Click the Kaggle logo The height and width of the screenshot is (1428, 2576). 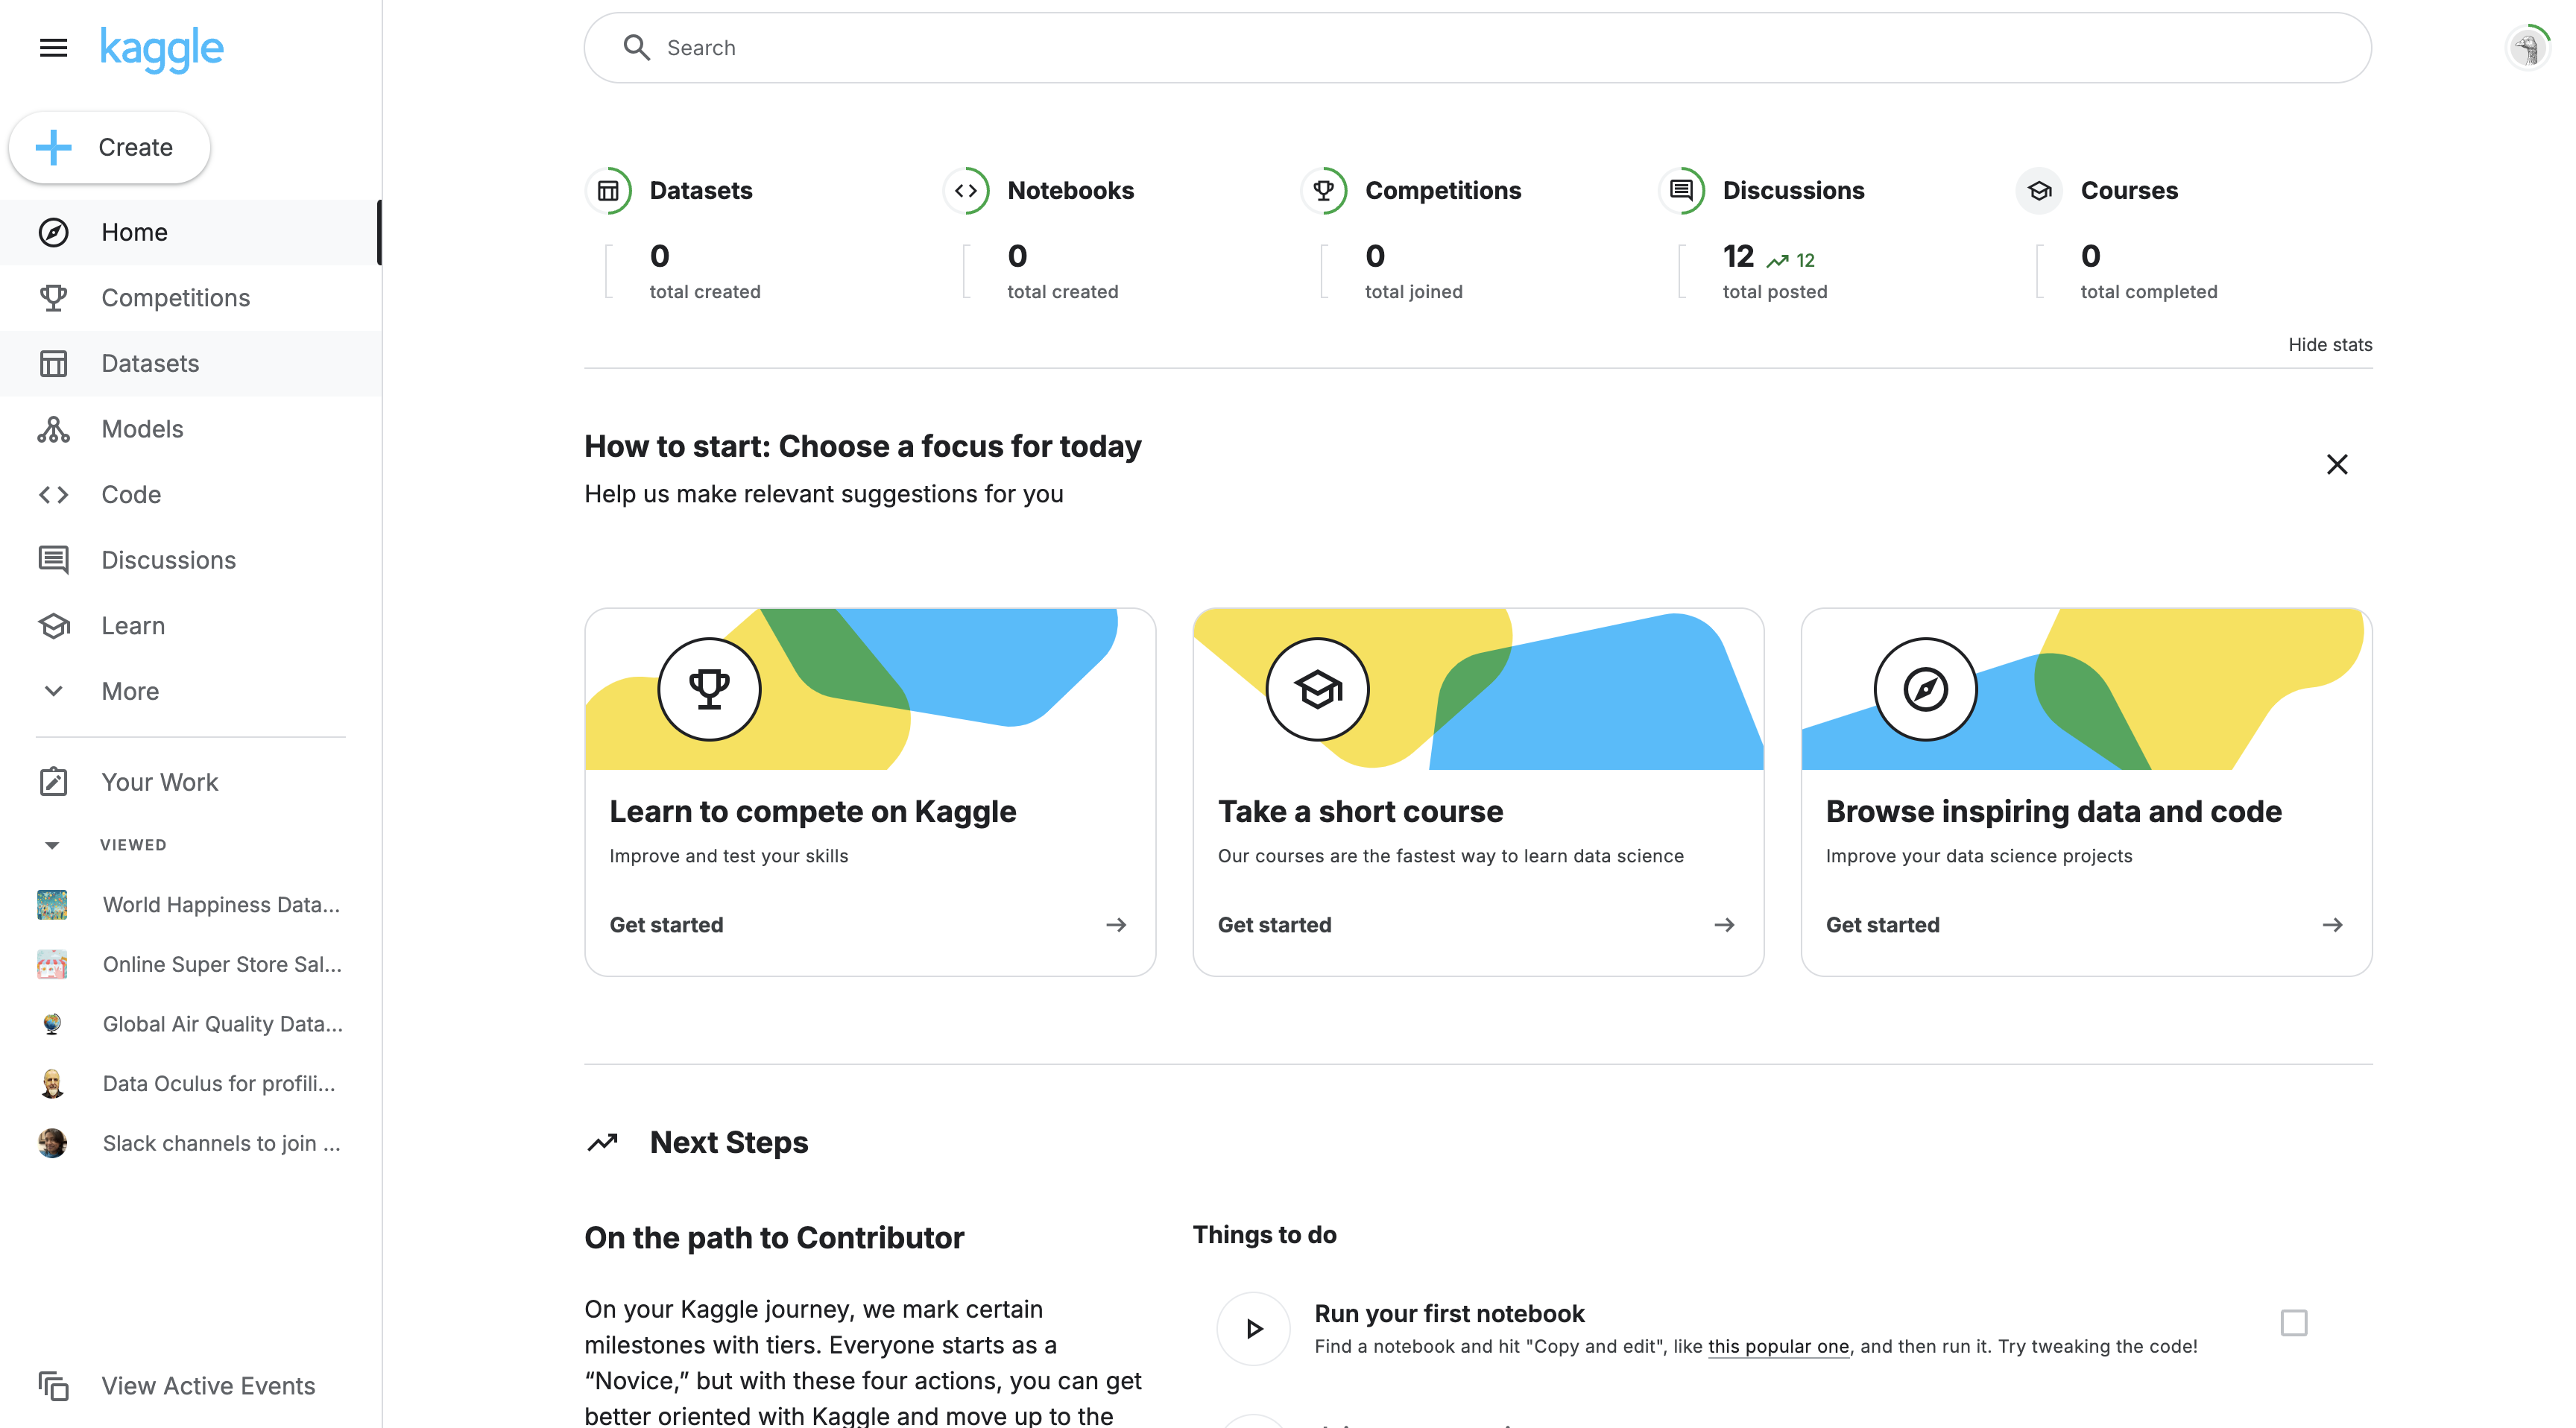(x=162, y=49)
